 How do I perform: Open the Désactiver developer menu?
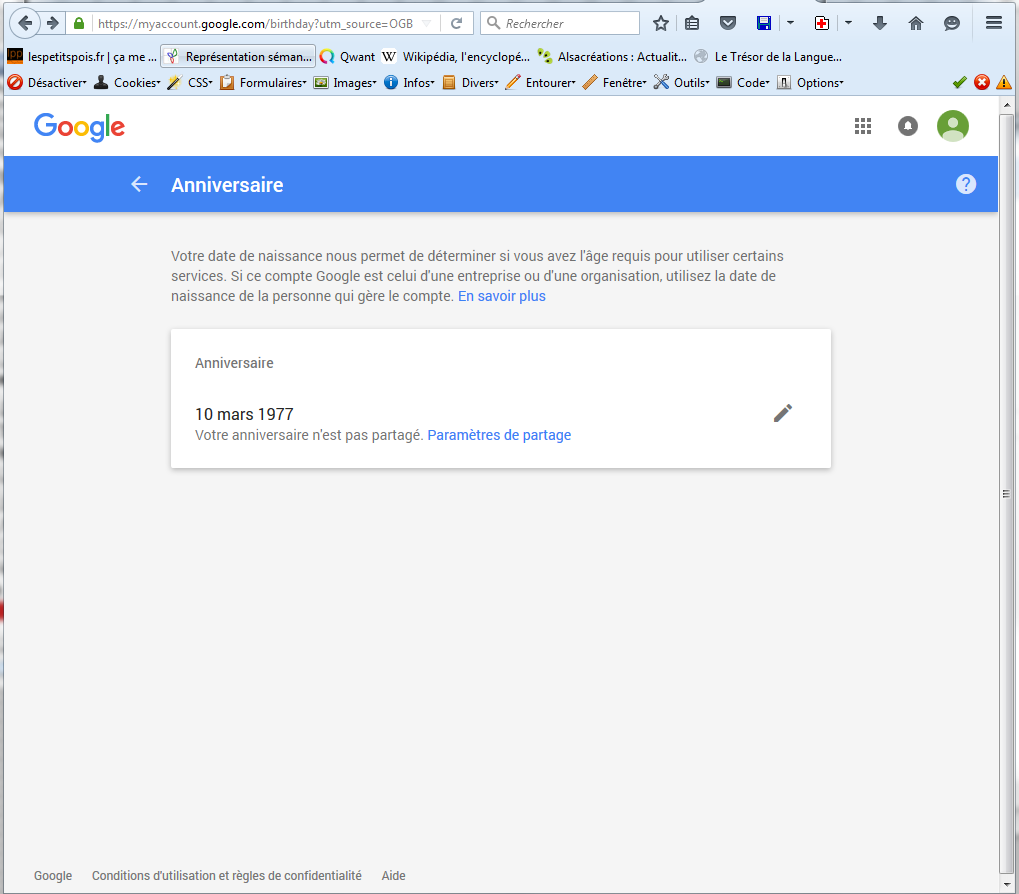[47, 83]
